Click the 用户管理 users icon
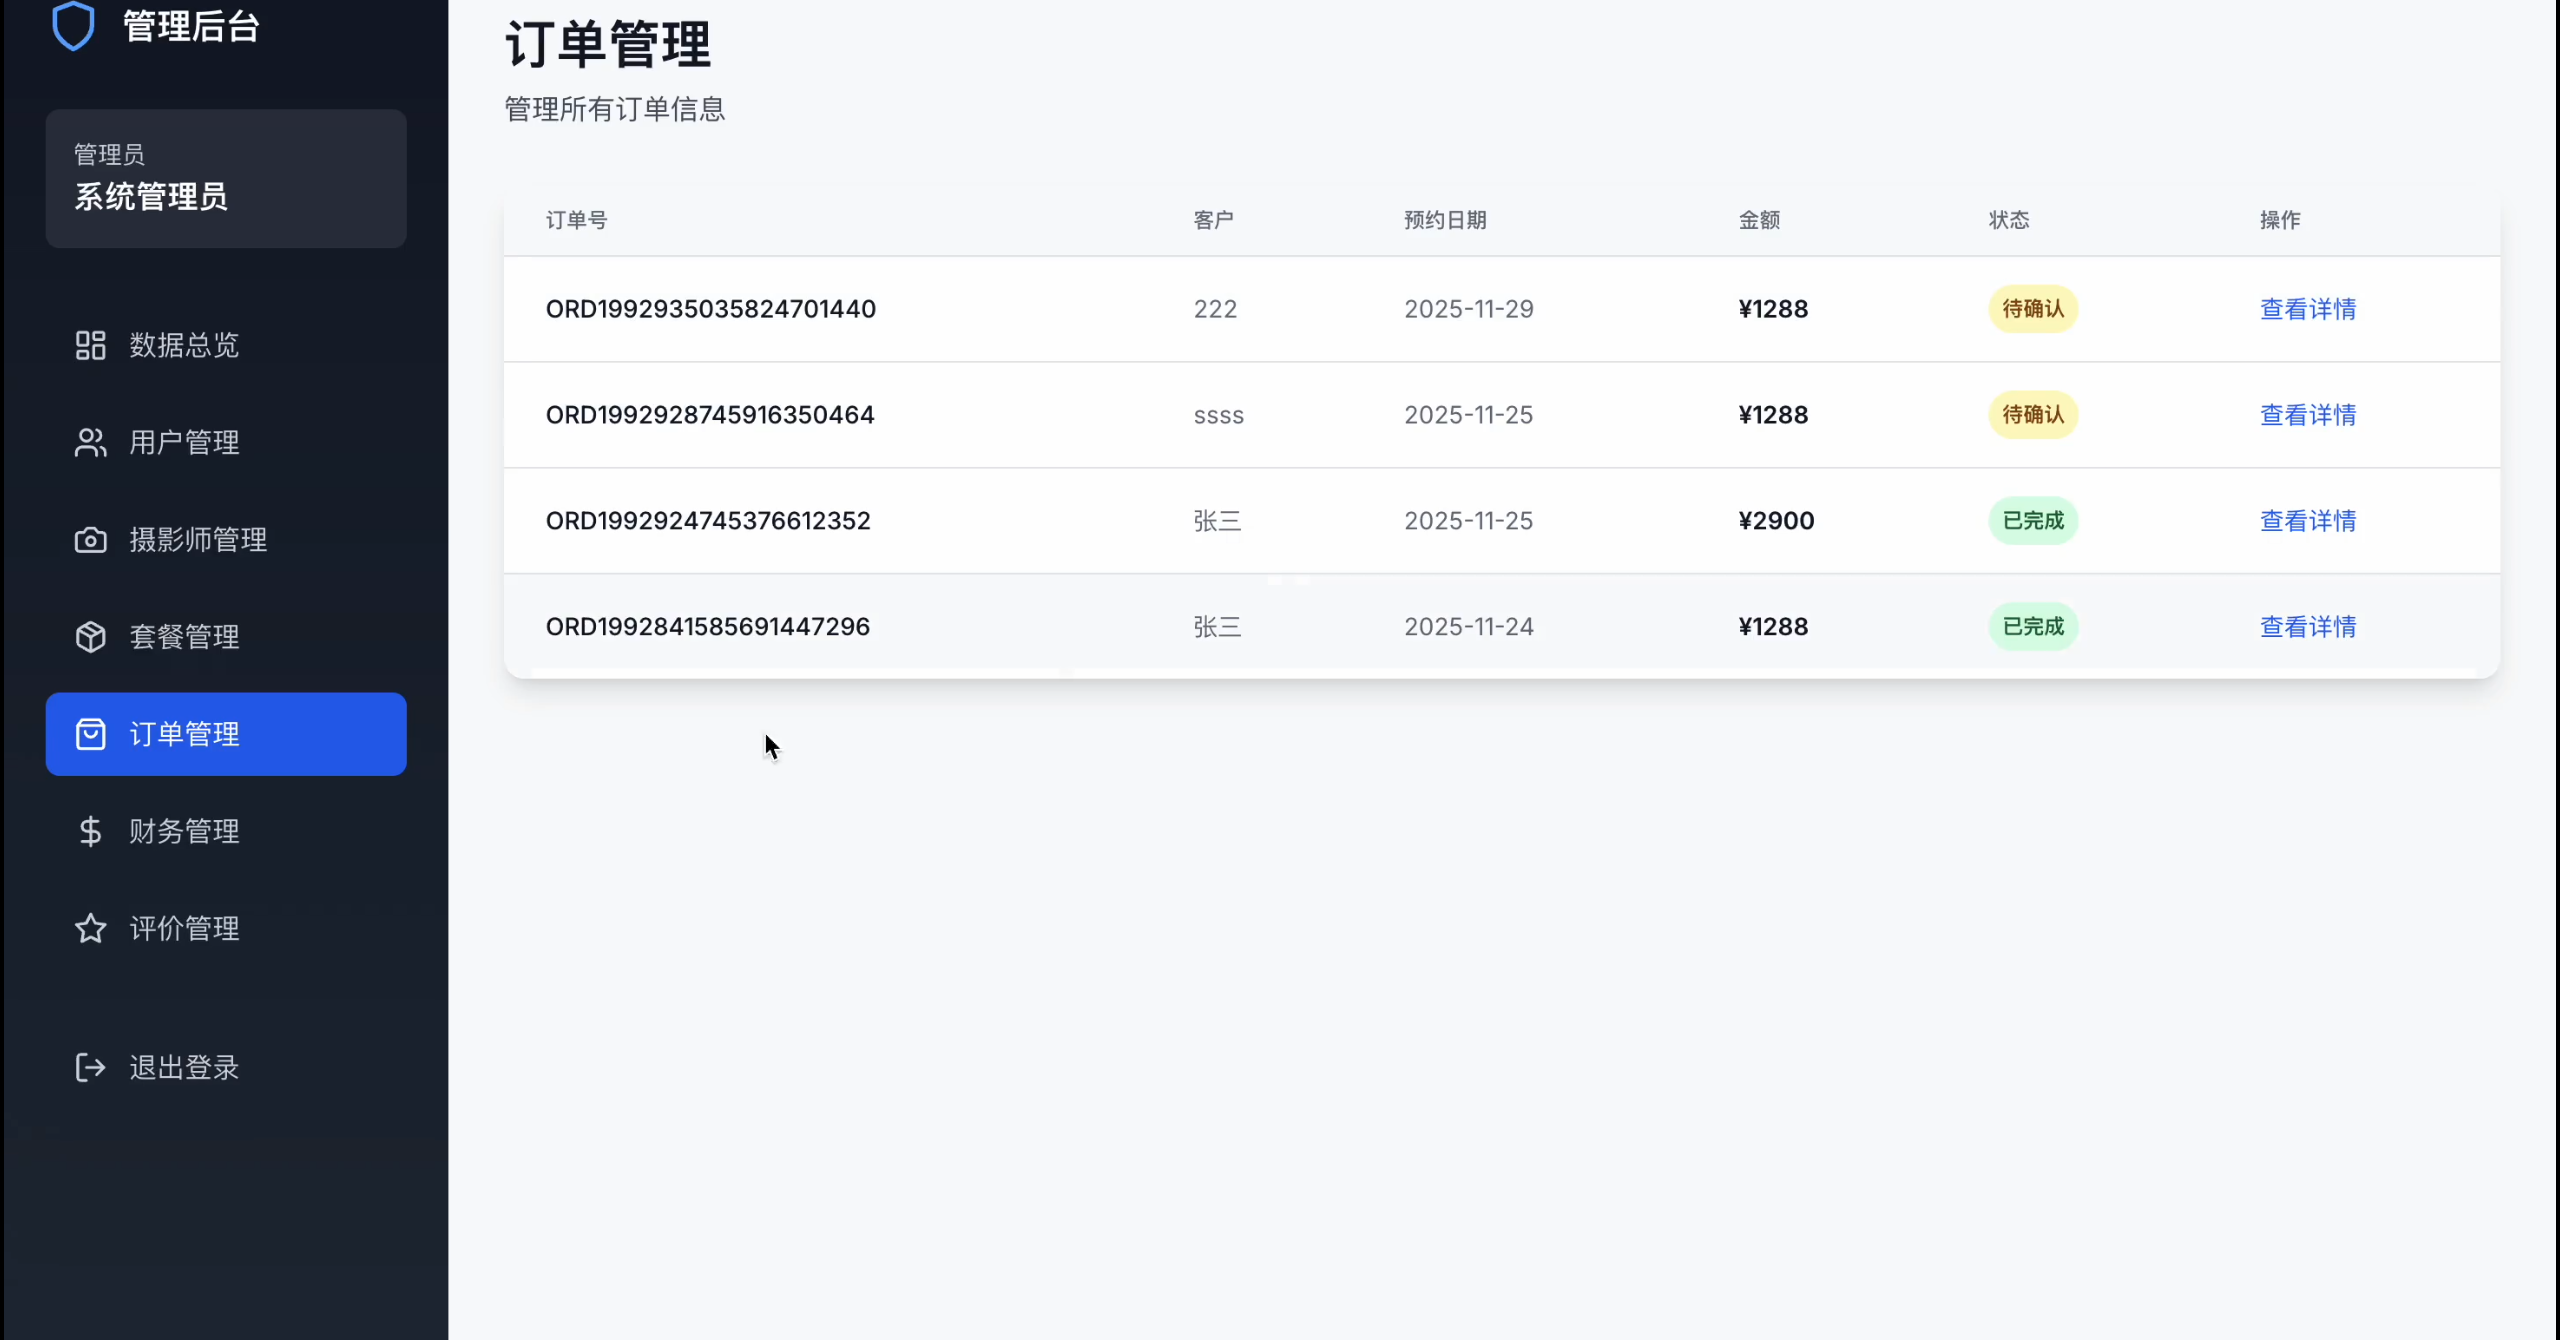Viewport: 2560px width, 1340px height. coord(90,442)
